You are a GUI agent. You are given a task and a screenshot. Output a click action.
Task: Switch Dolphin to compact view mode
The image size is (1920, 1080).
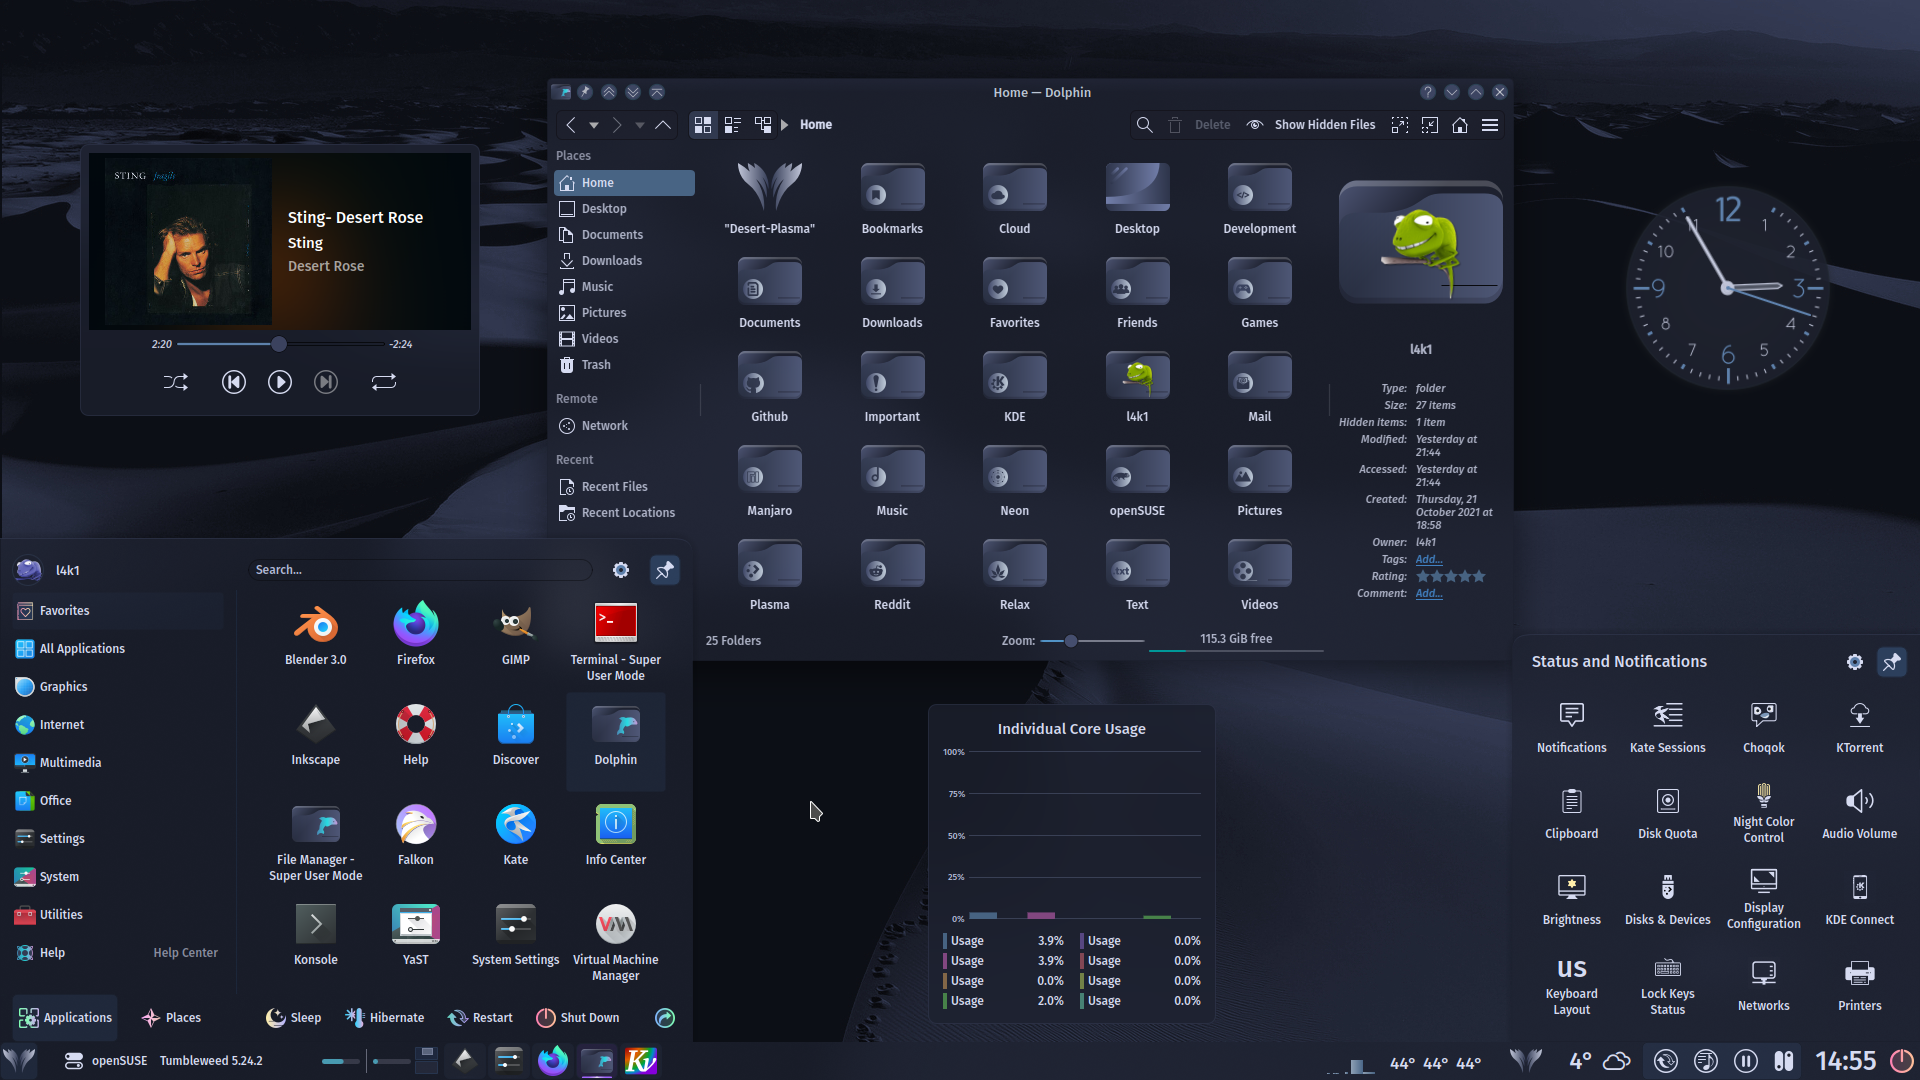(733, 125)
